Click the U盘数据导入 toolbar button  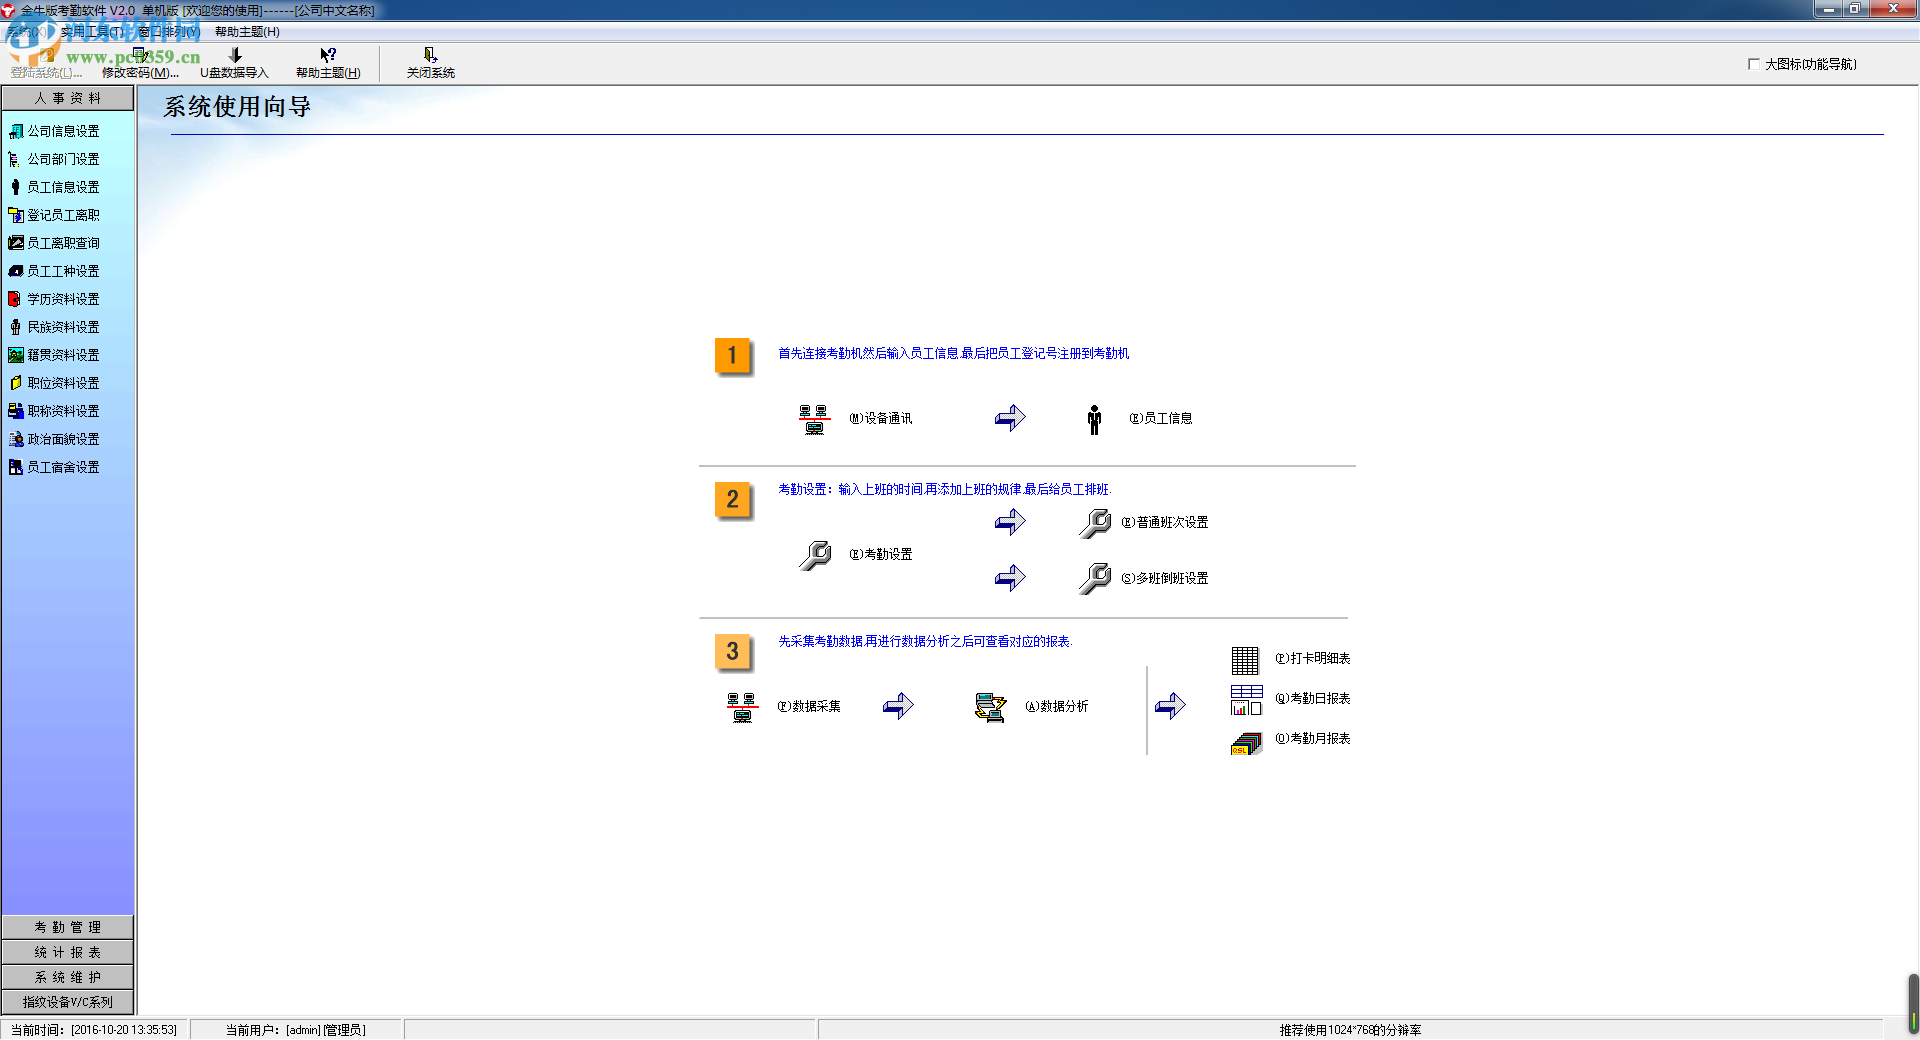tap(234, 64)
